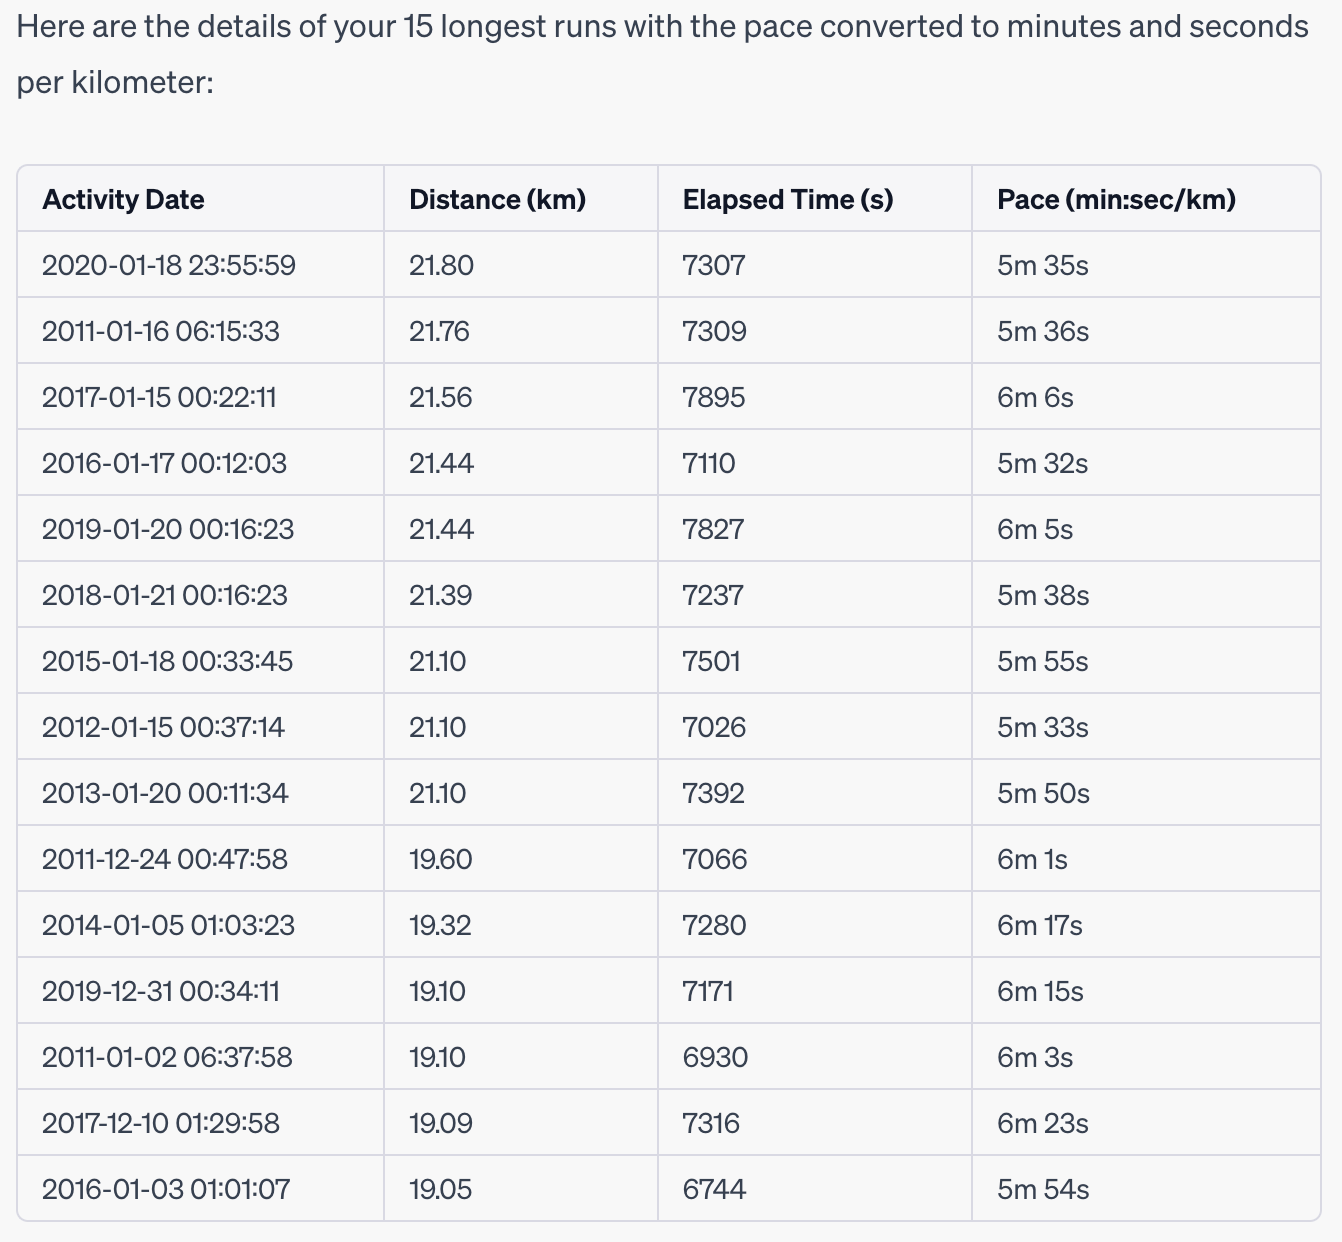Viewport: 1342px width, 1242px height.
Task: Click the 5m 32s pace cell
Action: pyautogui.click(x=1042, y=464)
